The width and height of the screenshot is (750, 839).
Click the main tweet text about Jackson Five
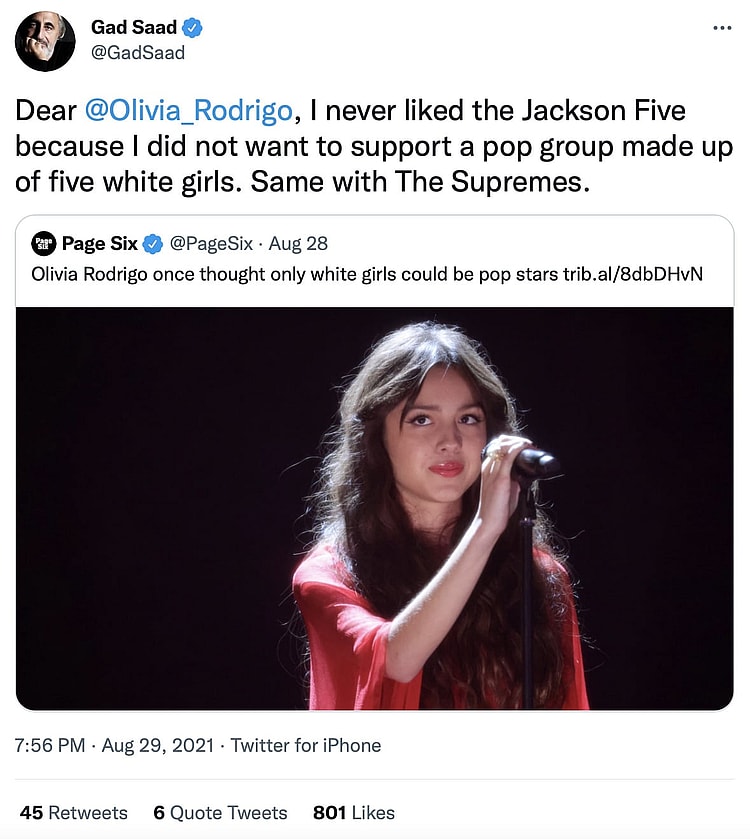(x=375, y=147)
